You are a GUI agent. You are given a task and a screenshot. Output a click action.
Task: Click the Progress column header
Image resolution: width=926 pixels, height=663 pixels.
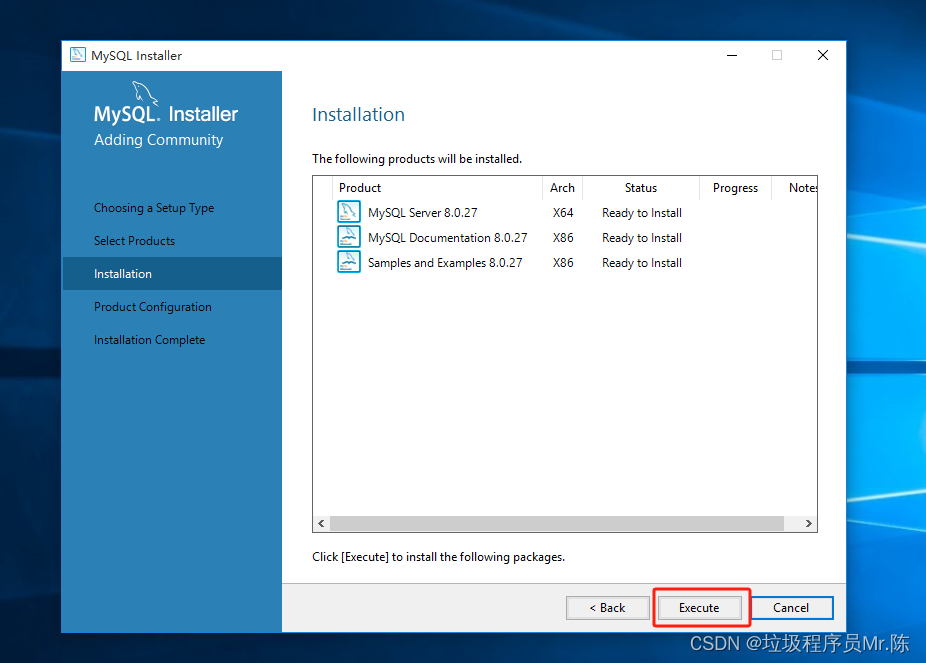[x=735, y=188]
